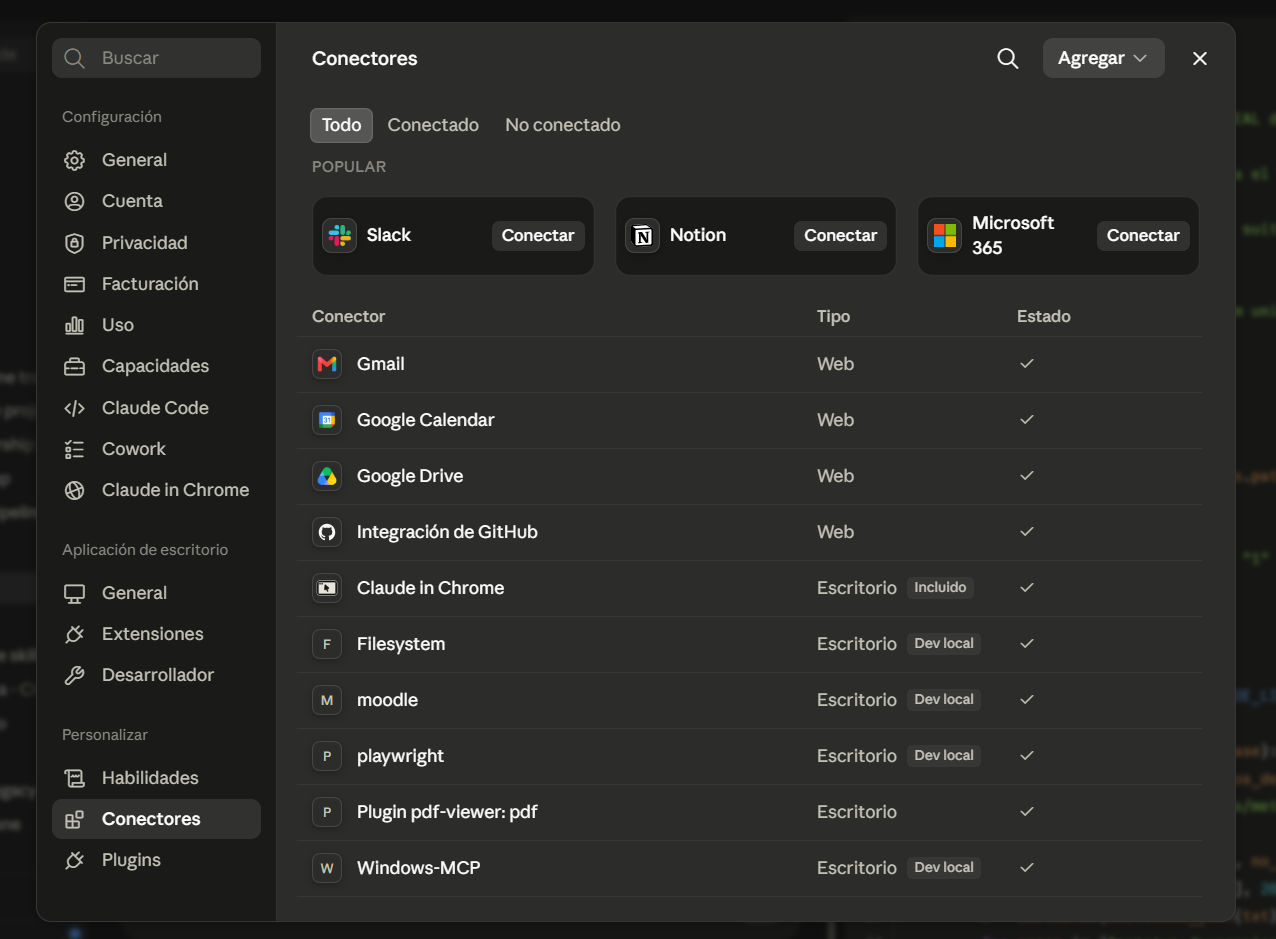Open the sidebar General gear settings
Screen dimensions: 1276x939
[x=156, y=160]
